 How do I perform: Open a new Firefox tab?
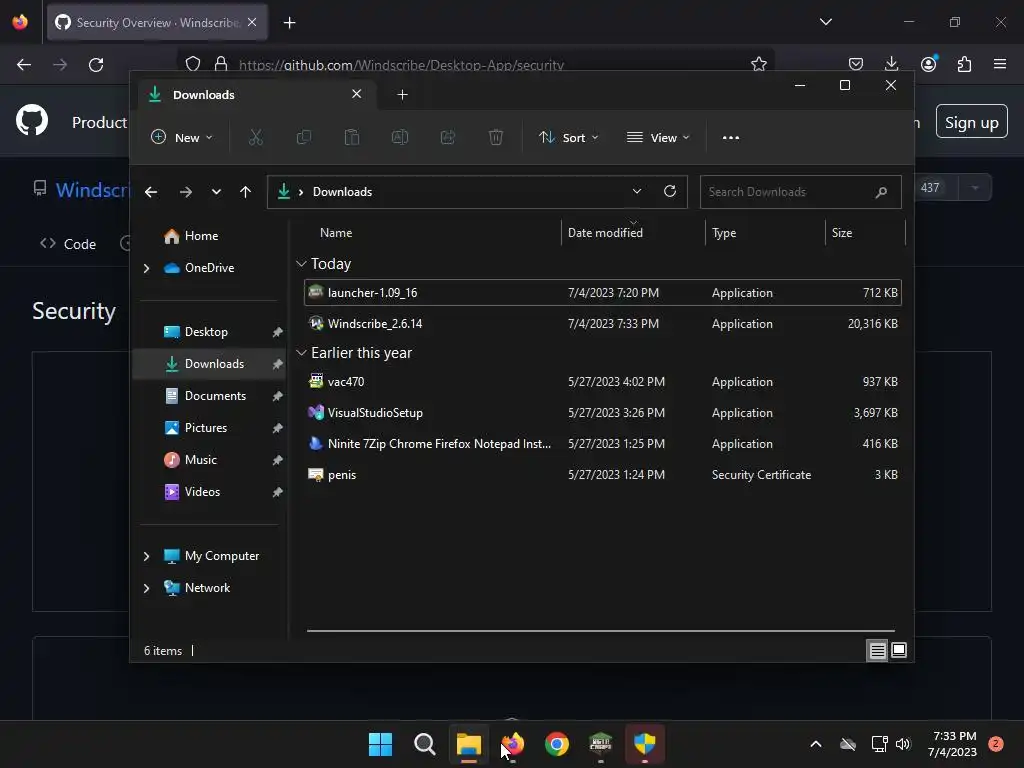click(x=289, y=23)
